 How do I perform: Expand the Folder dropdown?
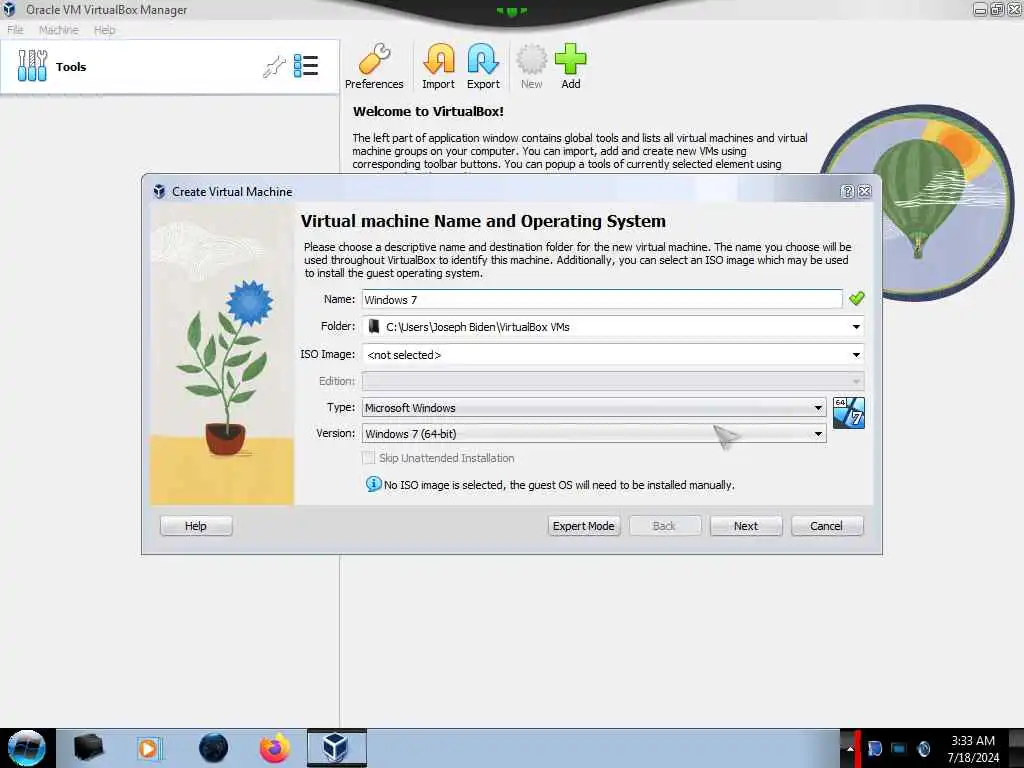click(x=856, y=327)
